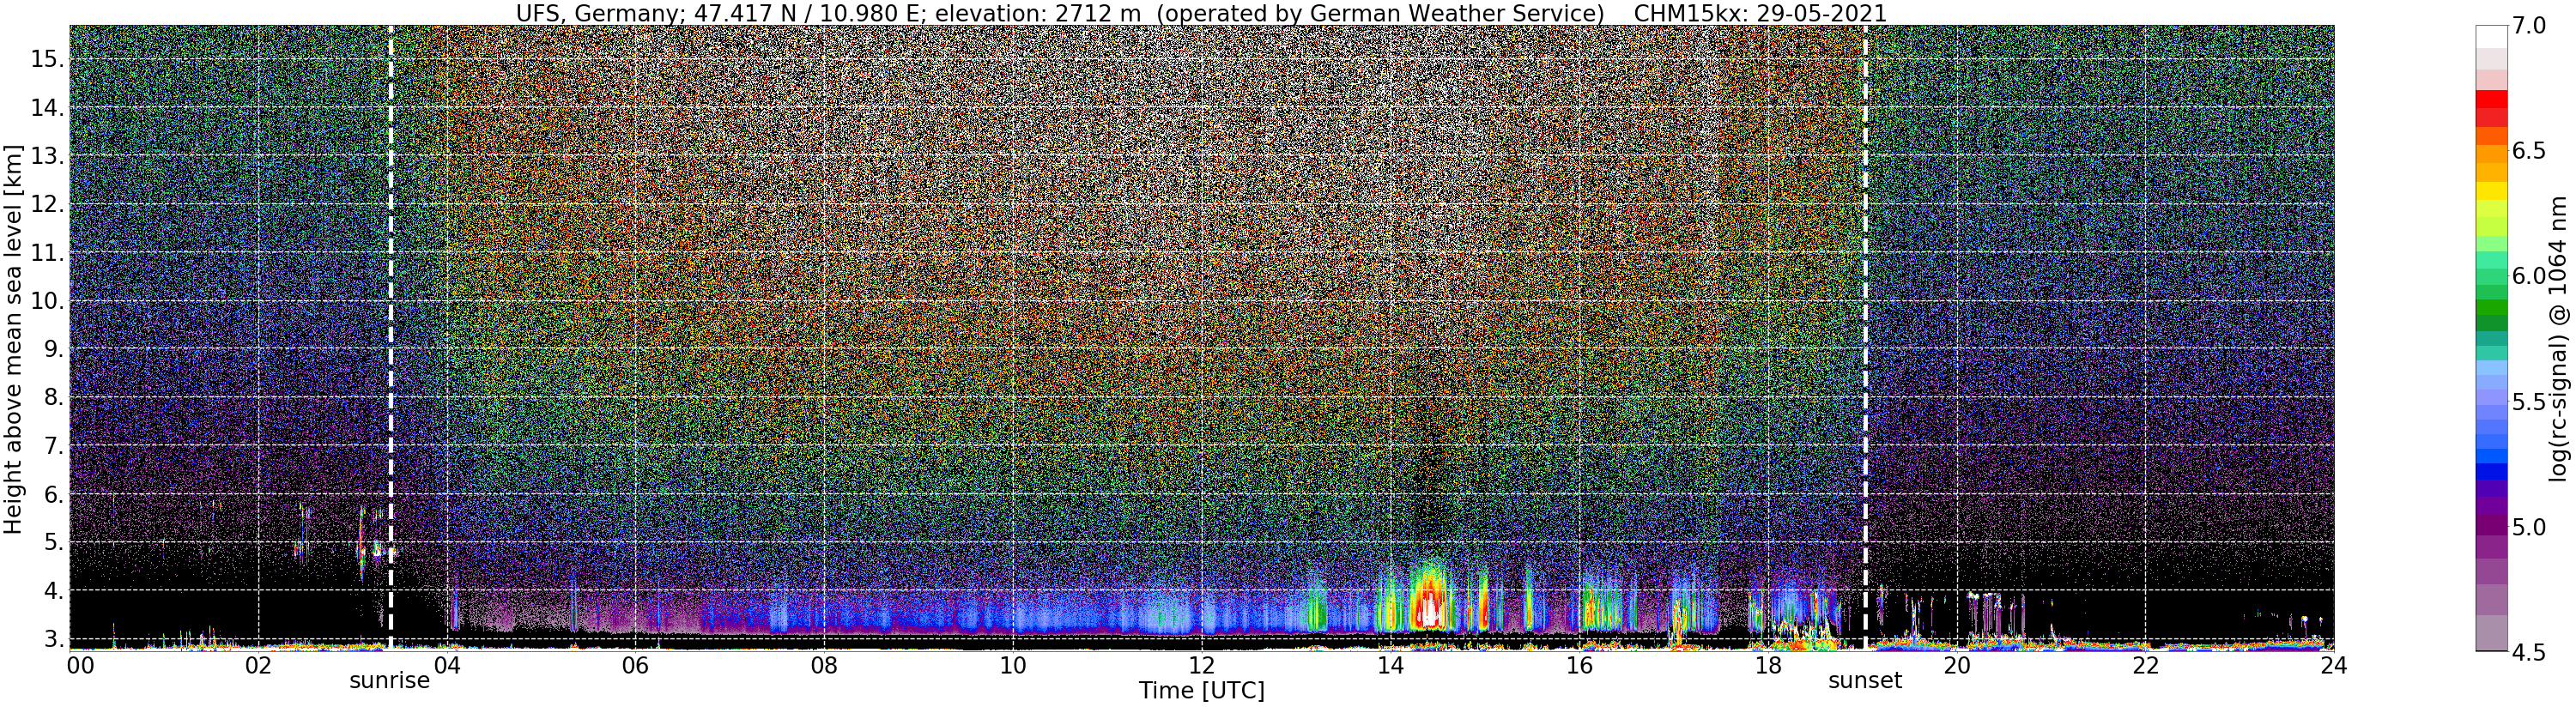Click the dashed sunset marker line

click(1865, 338)
